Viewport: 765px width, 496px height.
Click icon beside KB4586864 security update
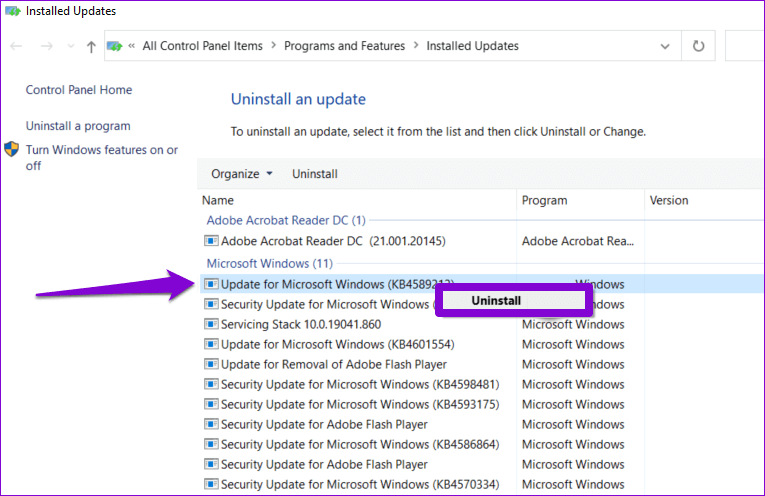(x=211, y=444)
